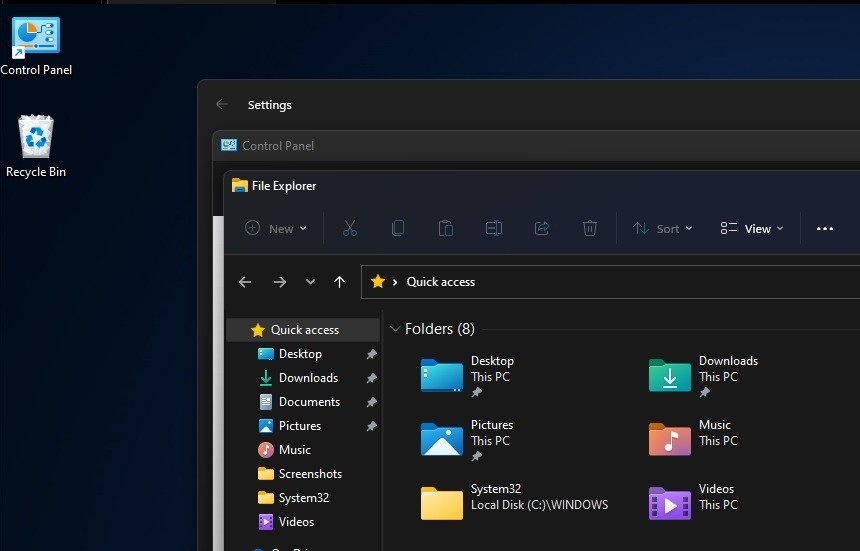Click the Quick access address bar
This screenshot has width=860, height=551.
click(x=600, y=282)
